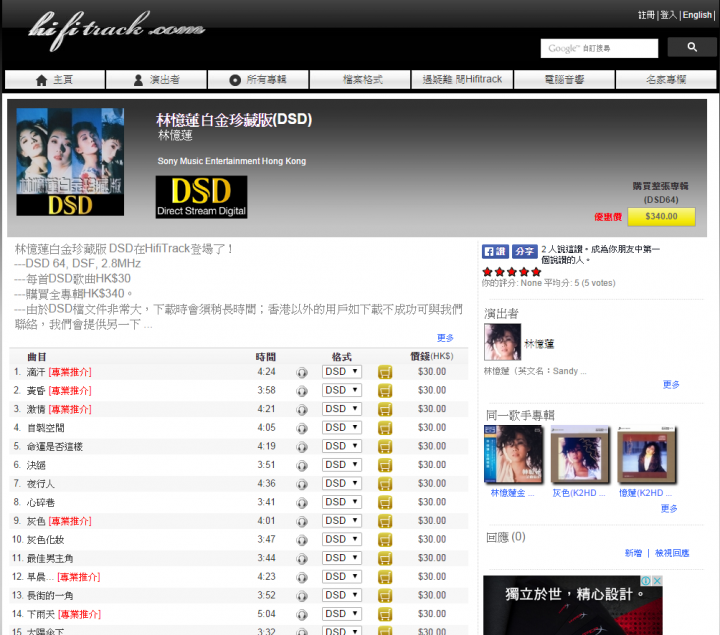Rate album with the fifth star
The width and height of the screenshot is (720, 635).
[536, 272]
